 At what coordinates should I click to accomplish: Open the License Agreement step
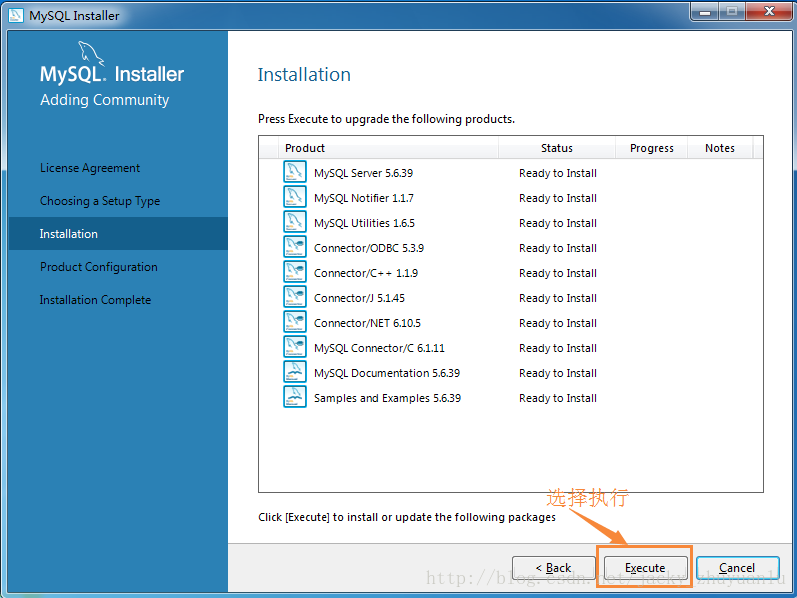pos(90,168)
